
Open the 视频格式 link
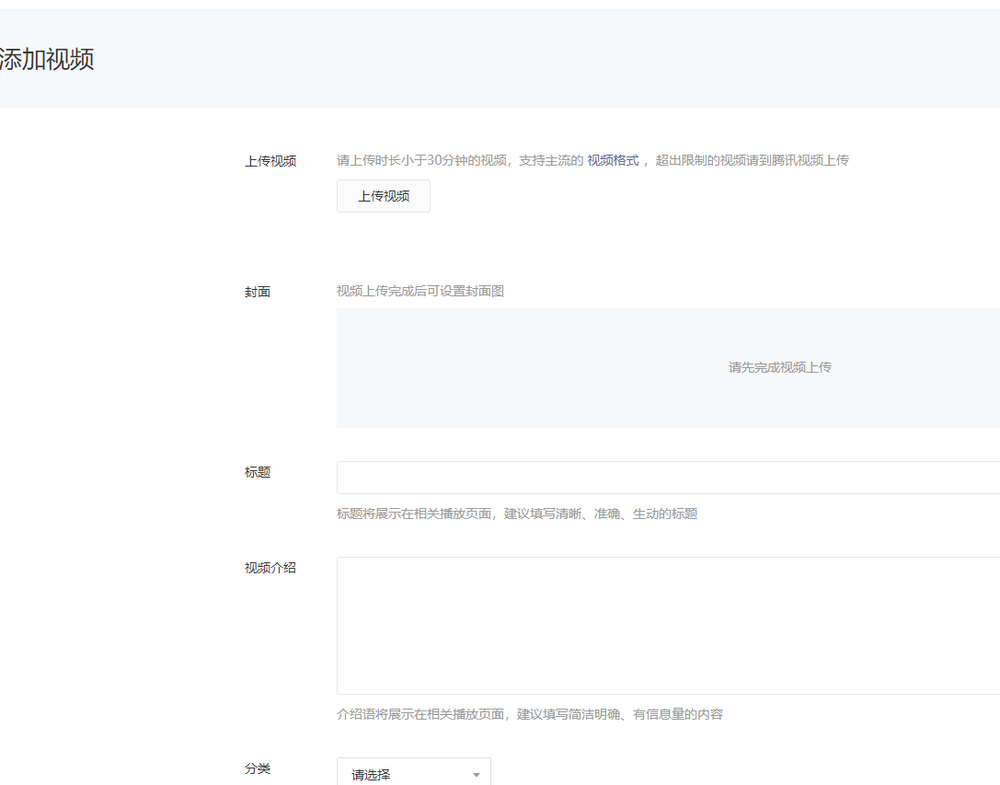point(613,161)
